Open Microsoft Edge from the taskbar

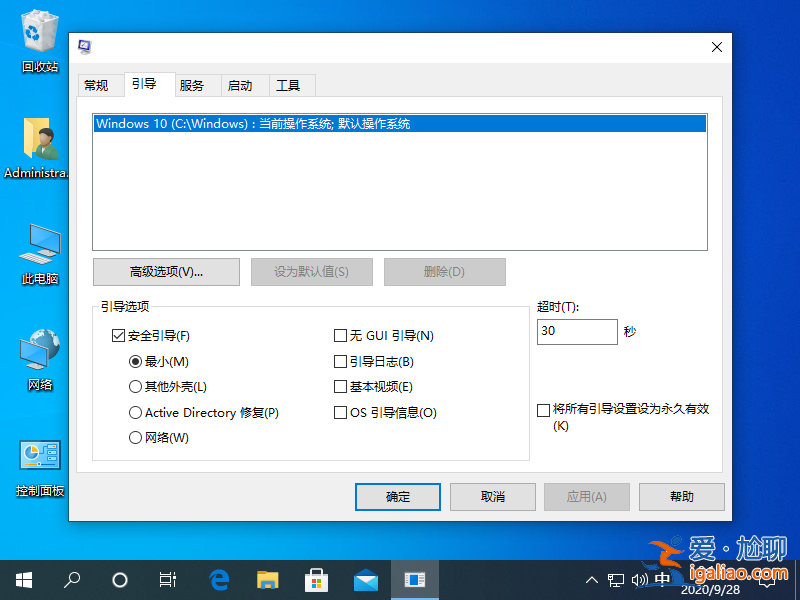[218, 579]
